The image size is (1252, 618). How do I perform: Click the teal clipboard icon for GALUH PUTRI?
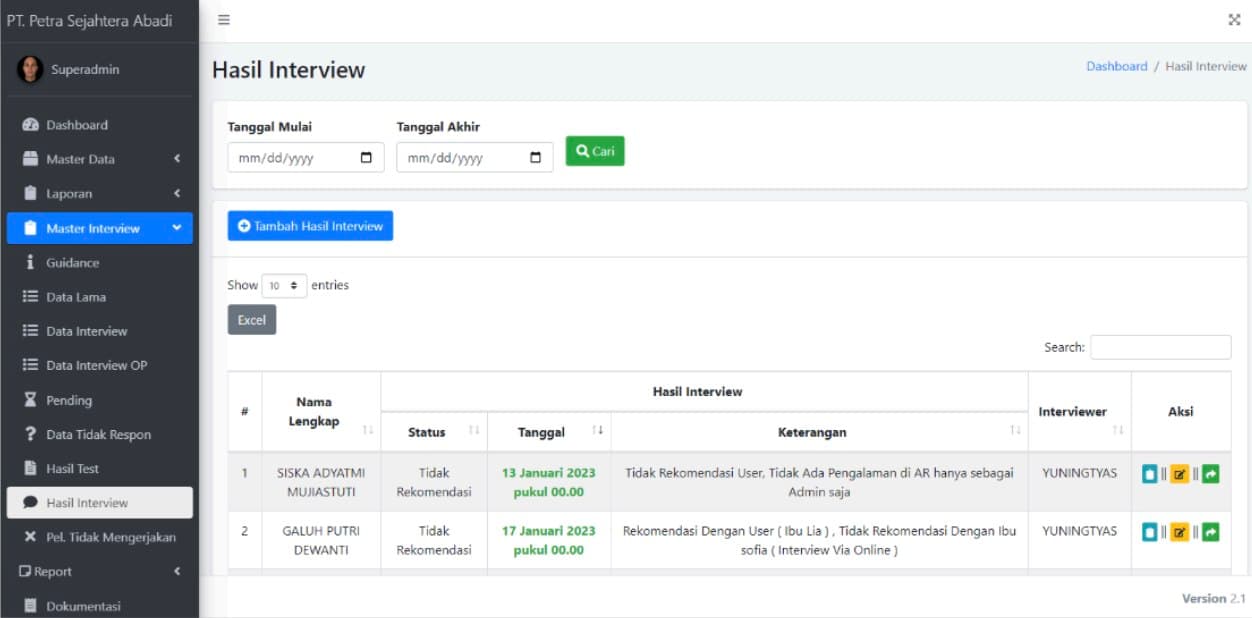coord(1150,532)
